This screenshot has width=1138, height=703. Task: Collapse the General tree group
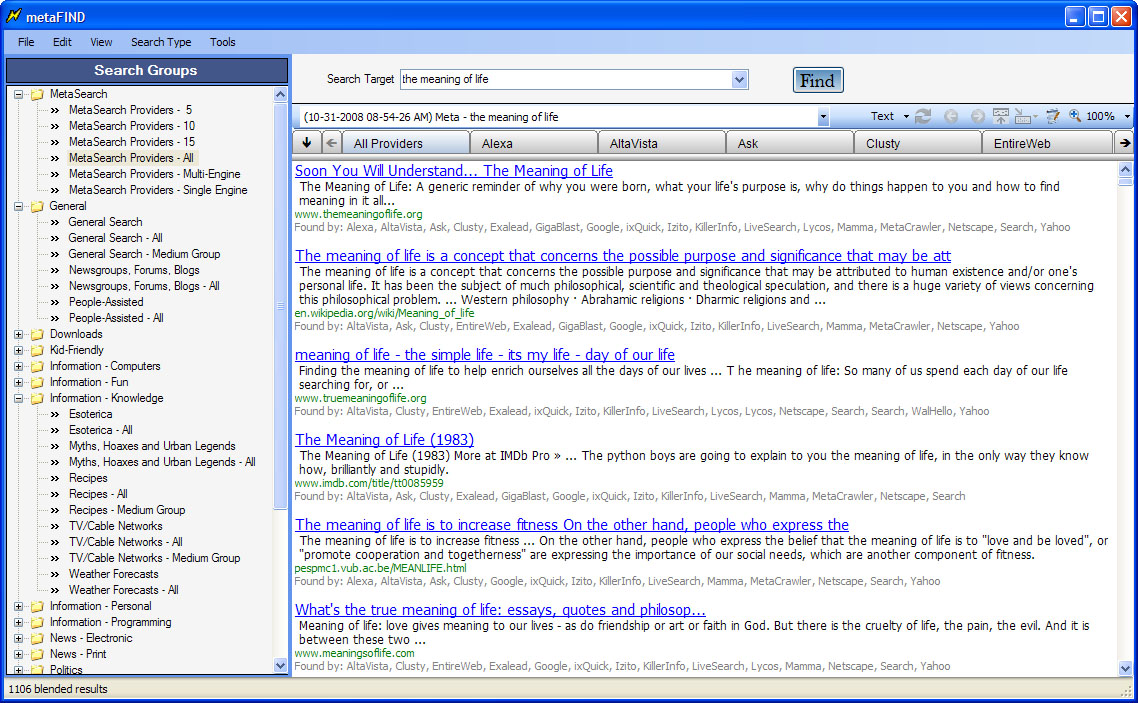coord(19,206)
